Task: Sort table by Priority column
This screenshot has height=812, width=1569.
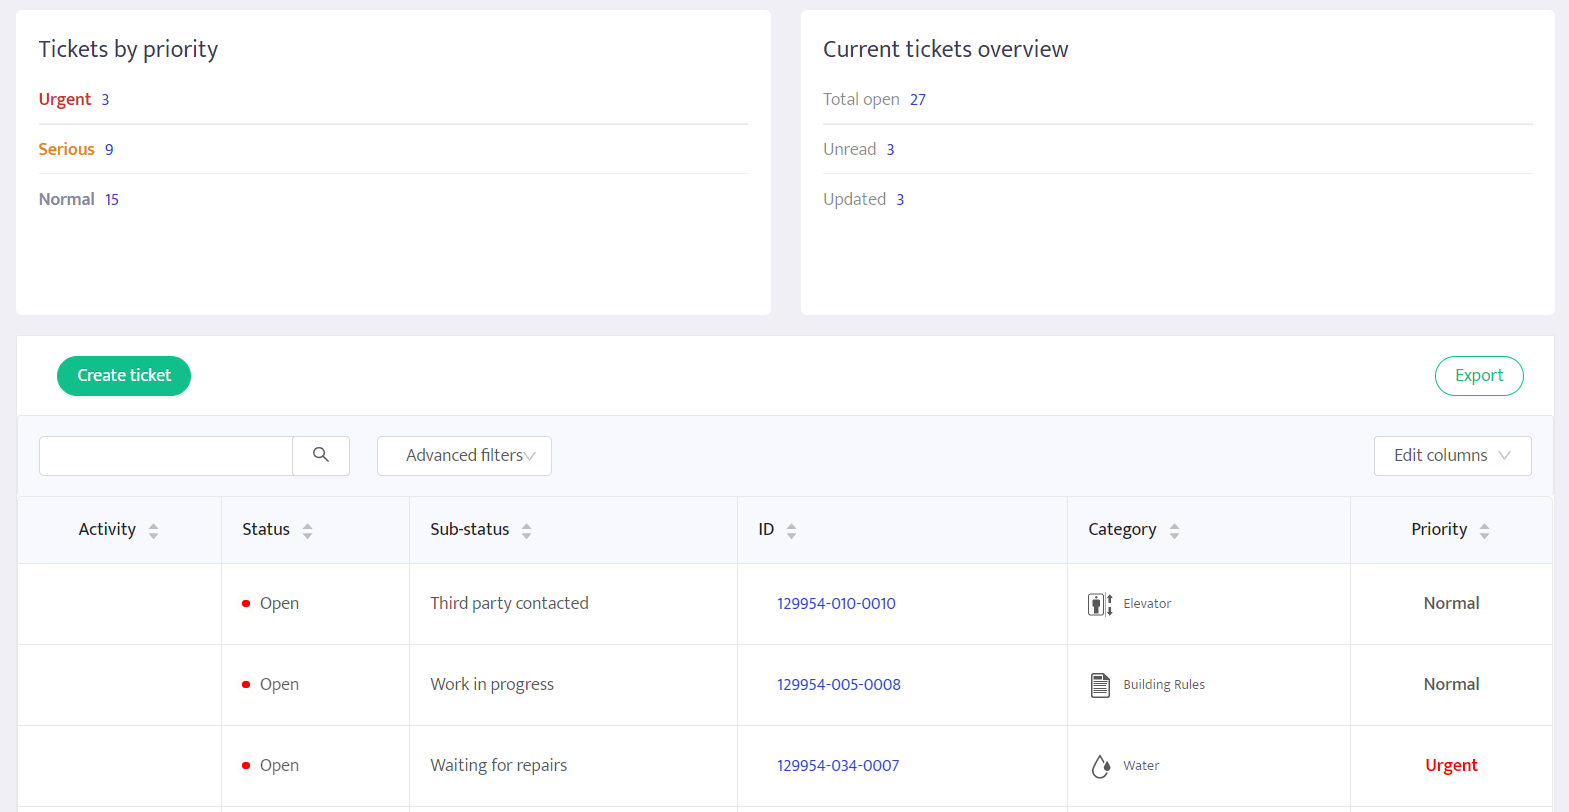Action: (1484, 530)
